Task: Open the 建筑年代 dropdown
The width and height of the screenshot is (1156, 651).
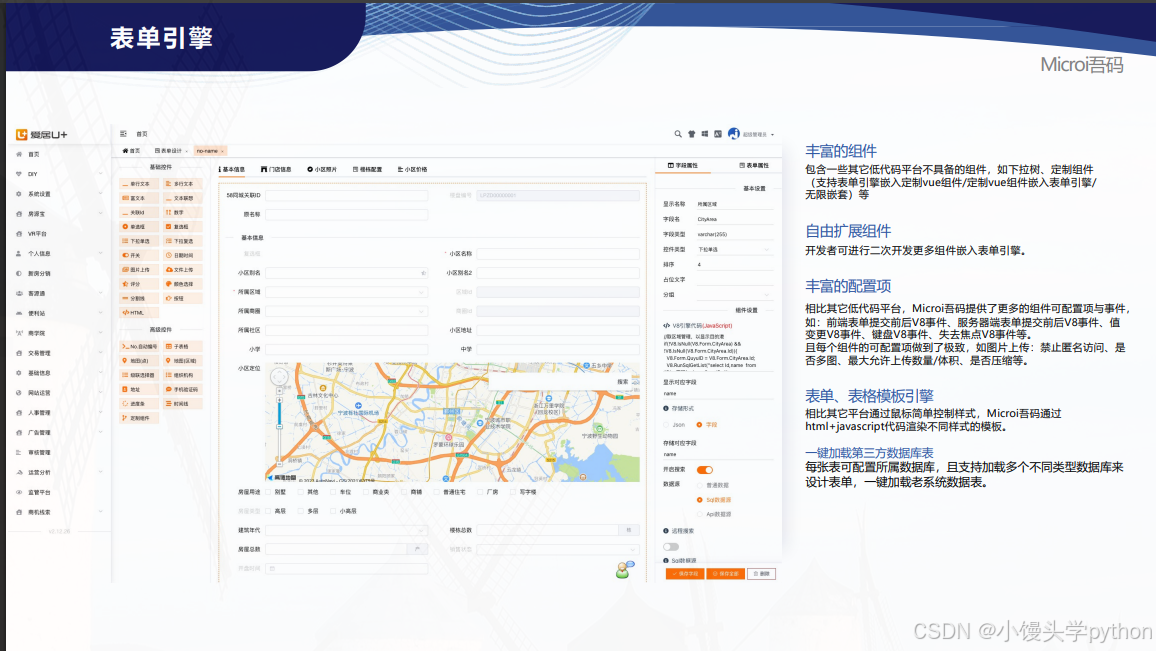Action: (x=347, y=530)
